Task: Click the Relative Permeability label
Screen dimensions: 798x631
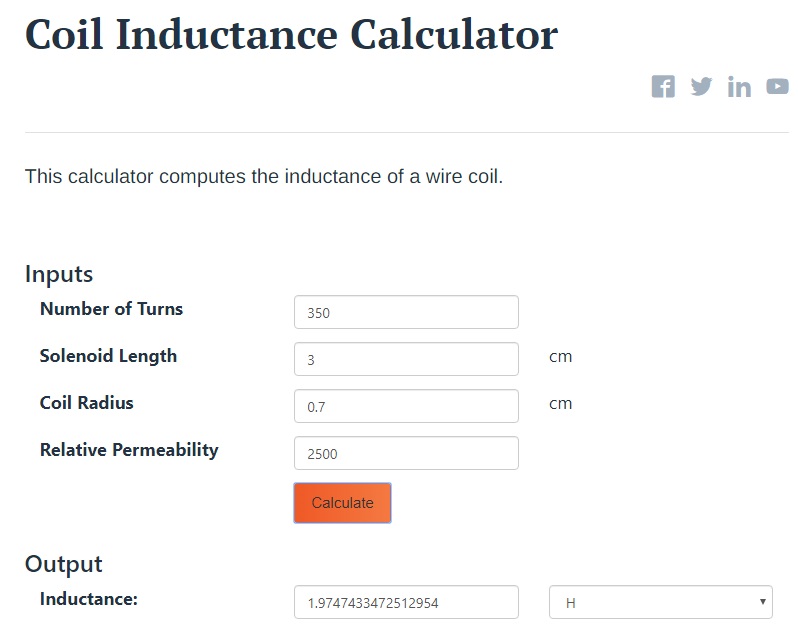Action: [129, 450]
